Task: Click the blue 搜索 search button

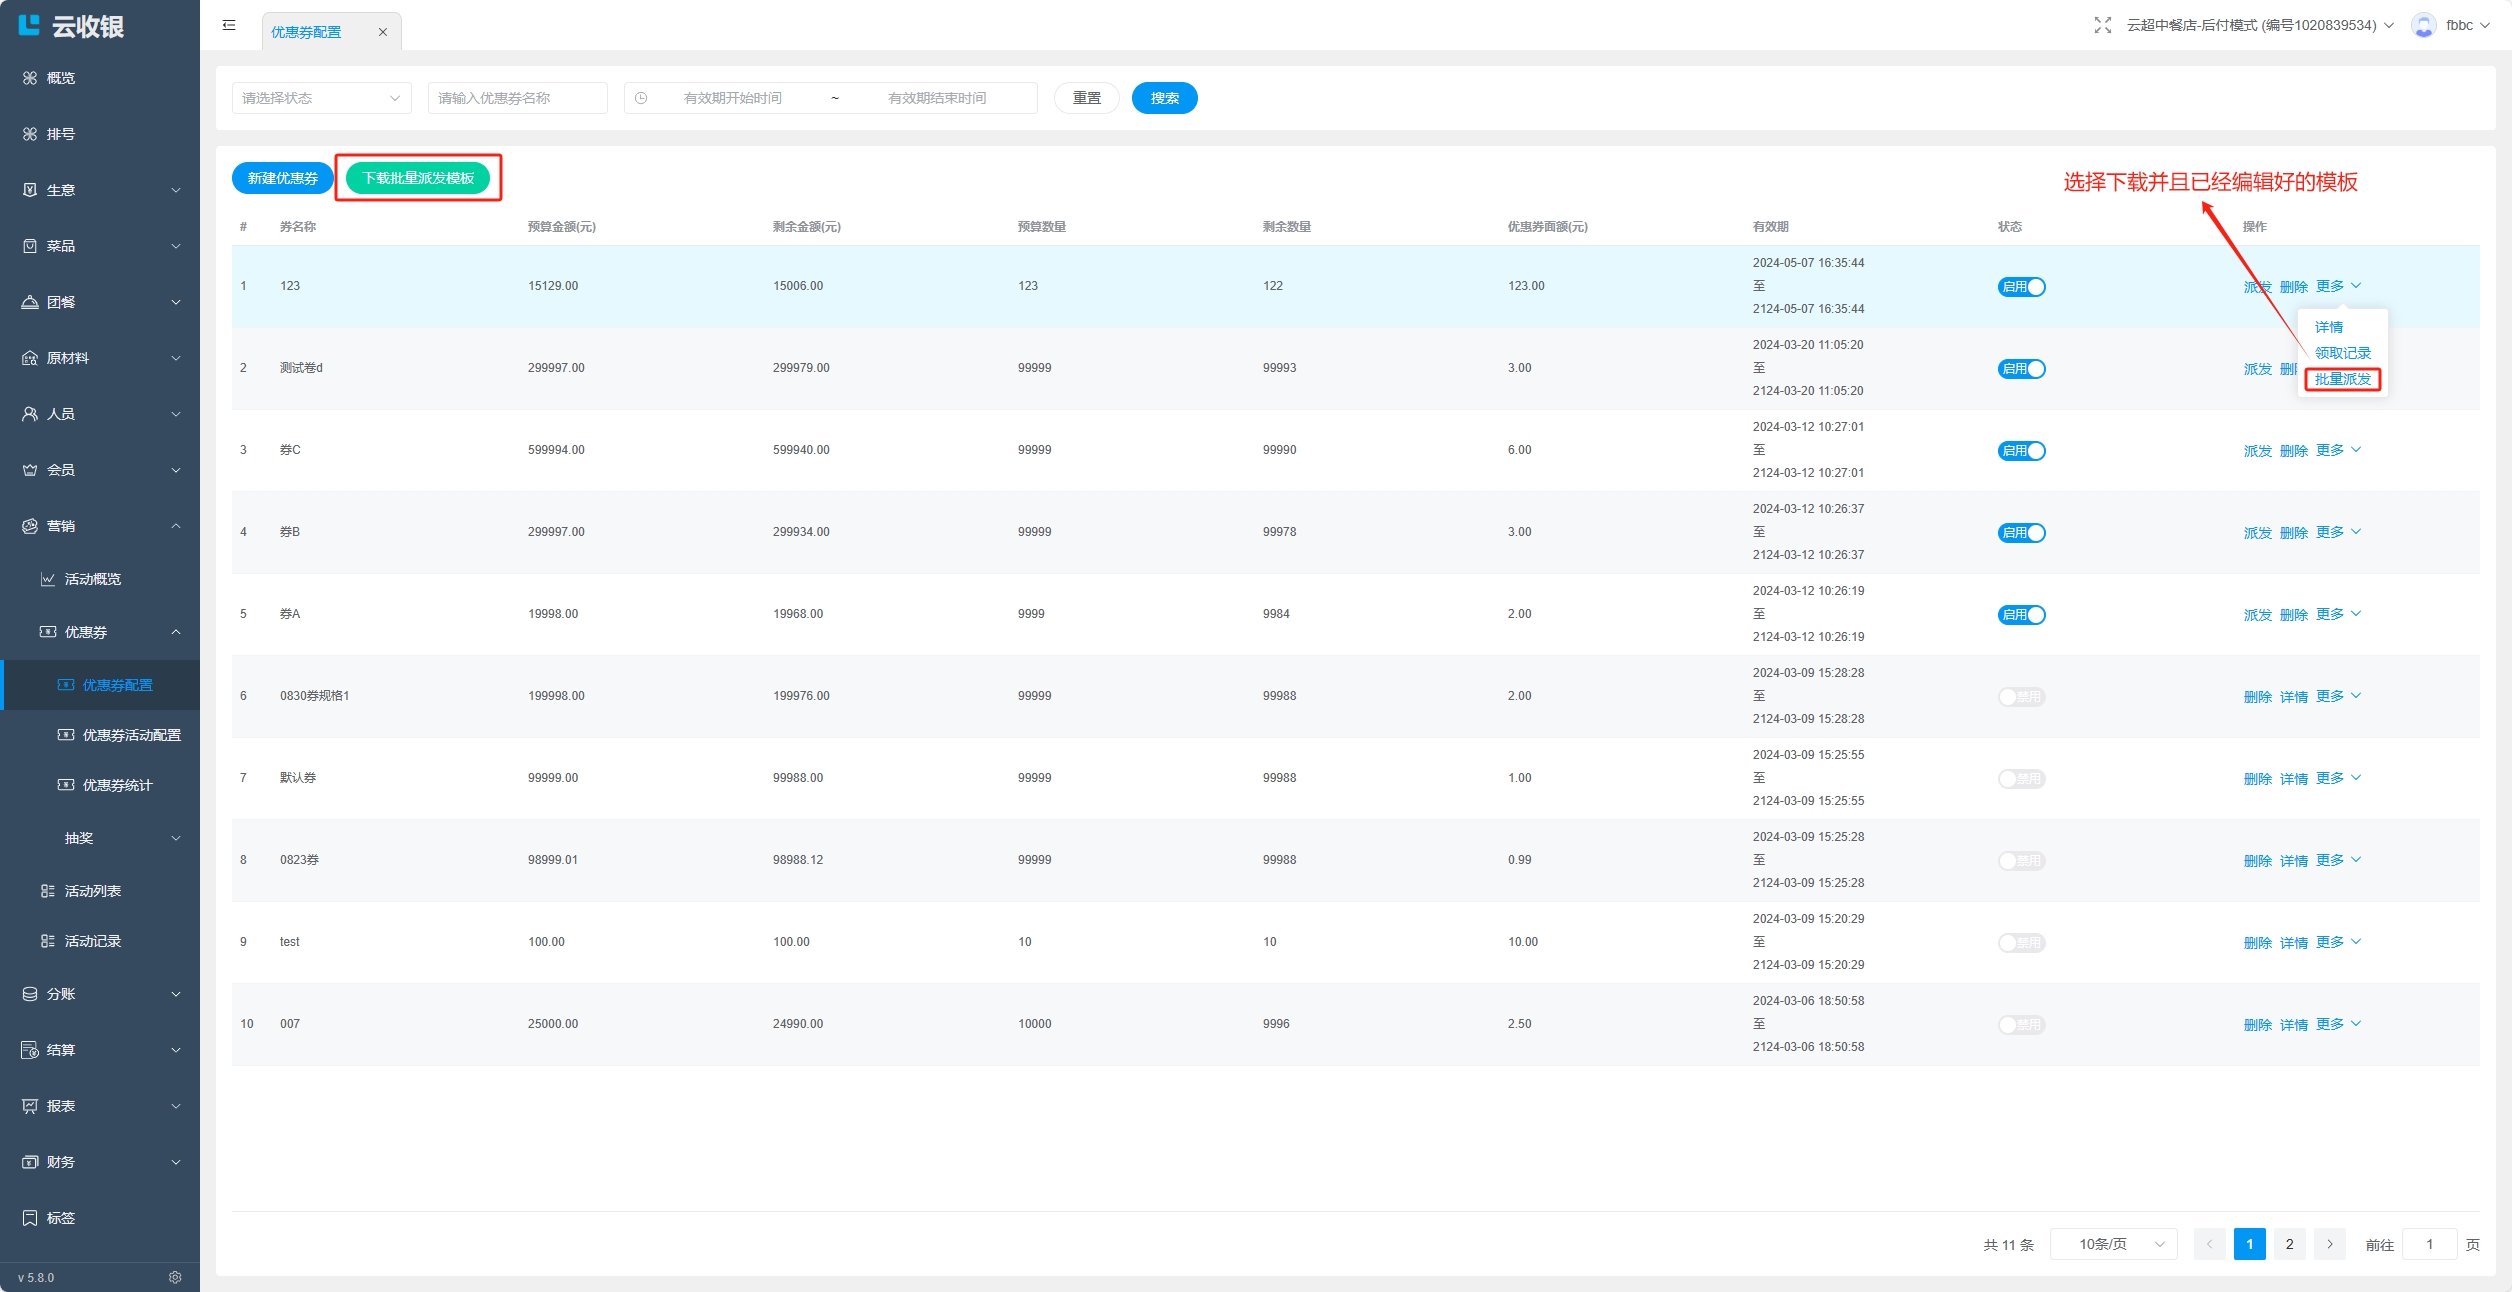Action: click(x=1164, y=98)
